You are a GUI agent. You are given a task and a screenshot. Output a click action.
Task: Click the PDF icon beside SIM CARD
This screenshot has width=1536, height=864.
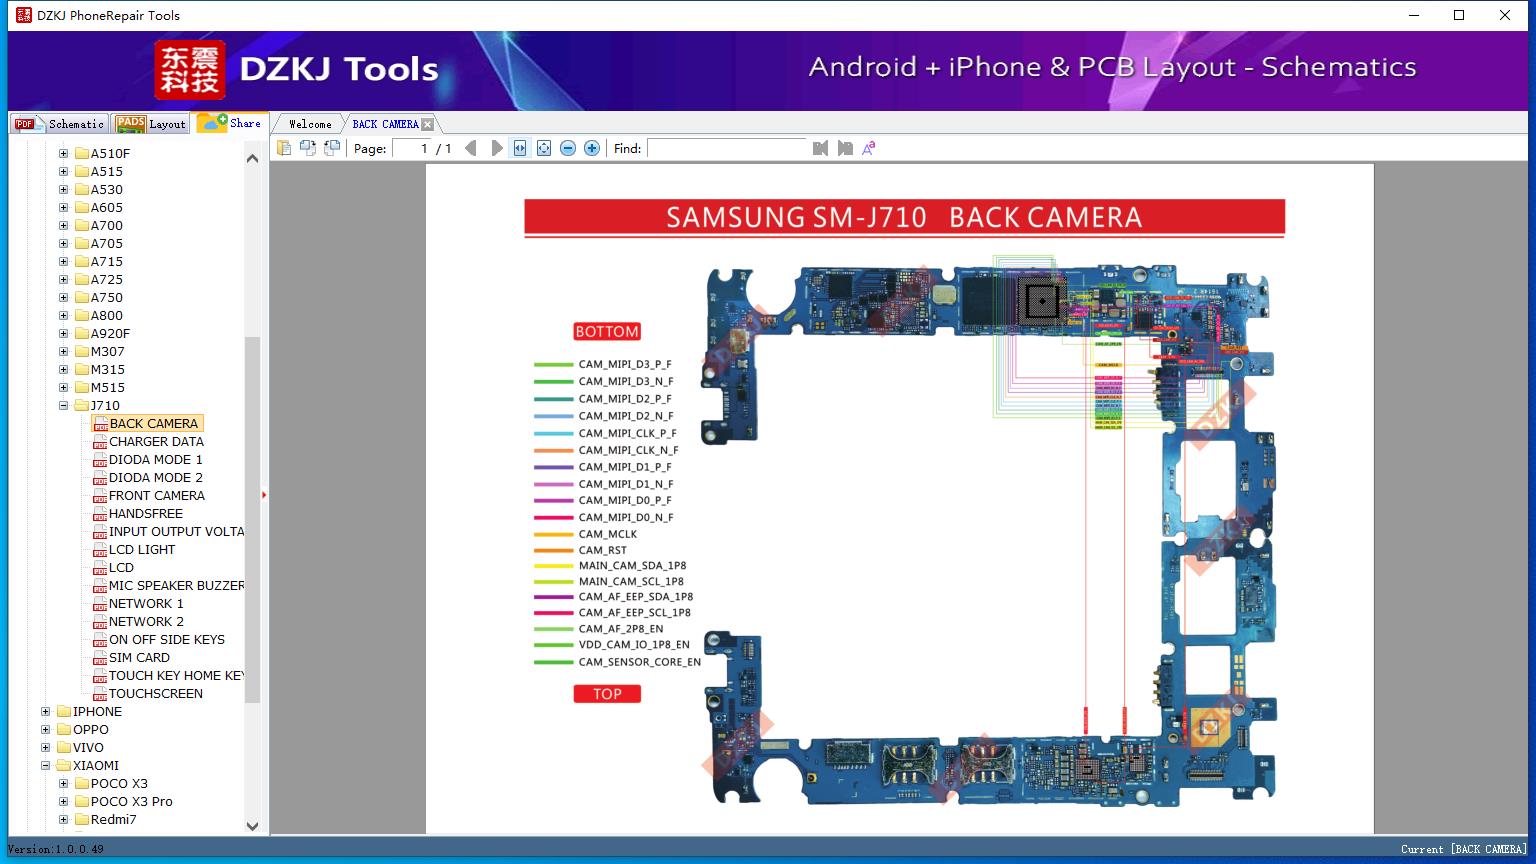click(100, 658)
